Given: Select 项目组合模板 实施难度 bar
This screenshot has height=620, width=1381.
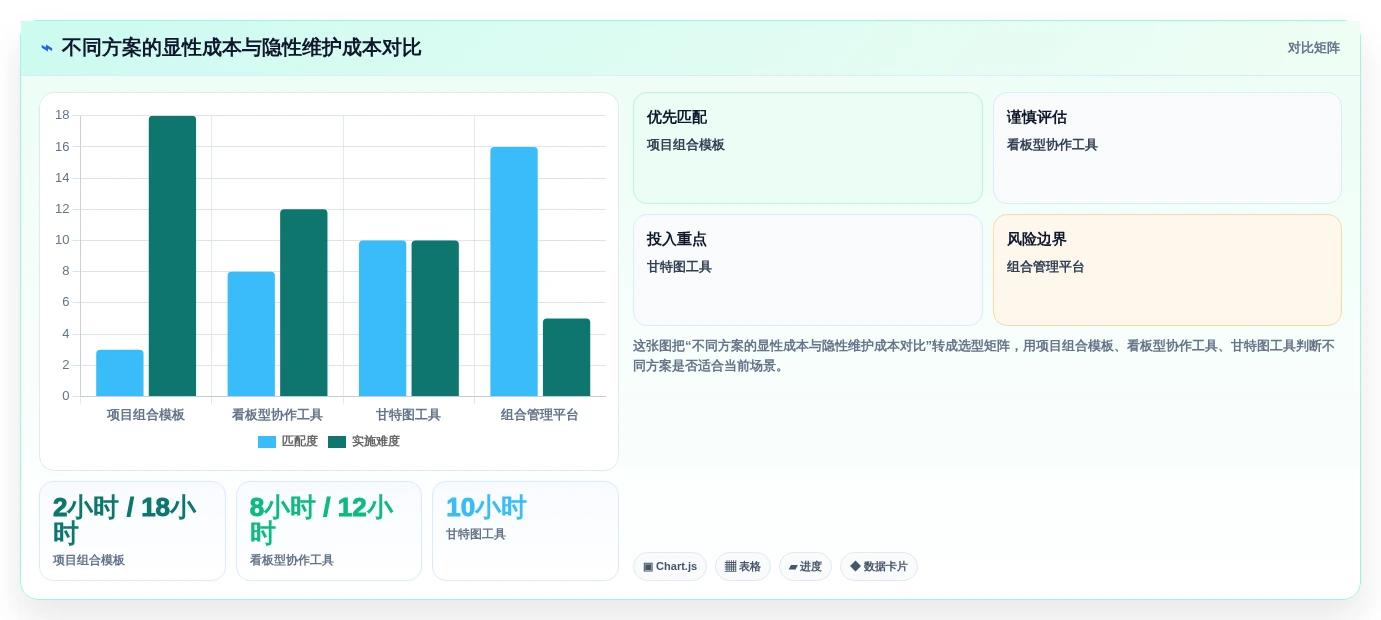Looking at the screenshot, I should click(x=172, y=256).
